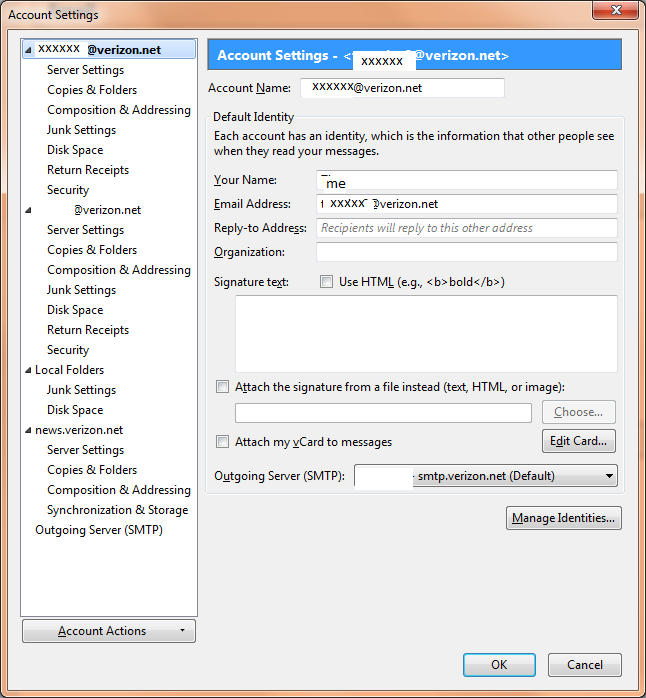Open Security under second verizon account

tap(68, 350)
